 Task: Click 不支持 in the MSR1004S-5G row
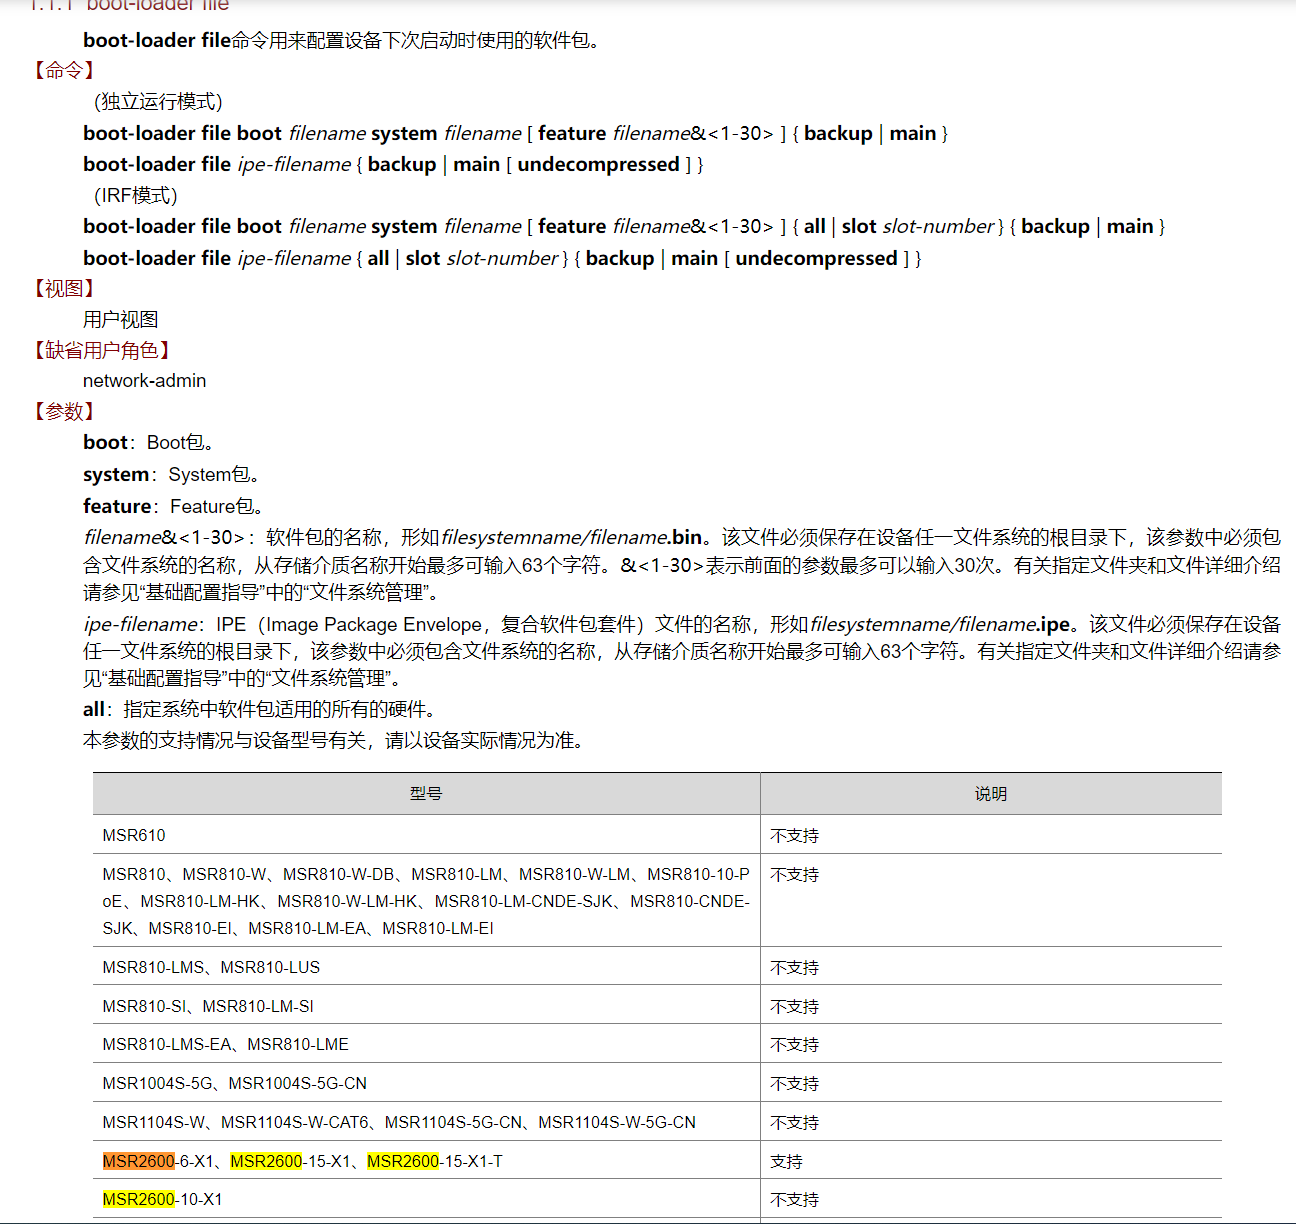tap(795, 1083)
